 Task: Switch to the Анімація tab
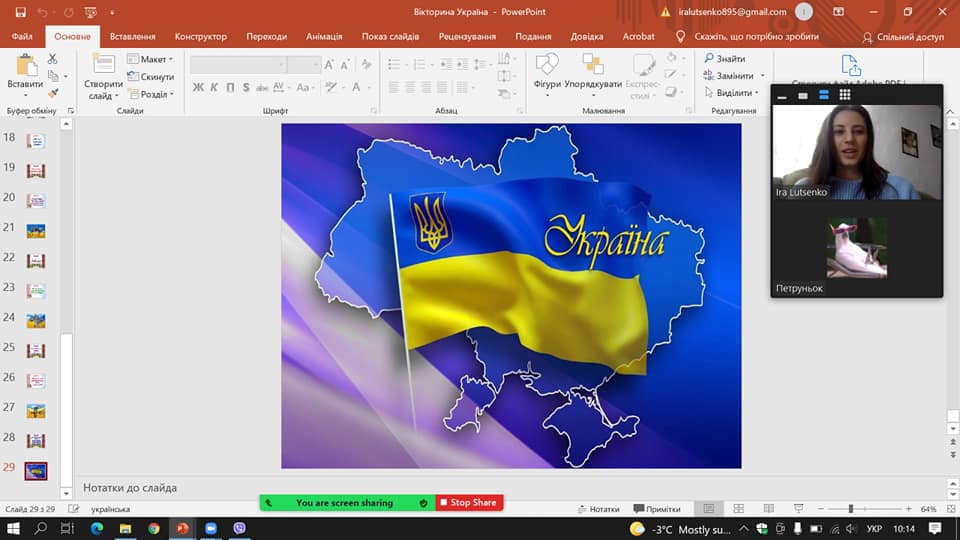[324, 37]
